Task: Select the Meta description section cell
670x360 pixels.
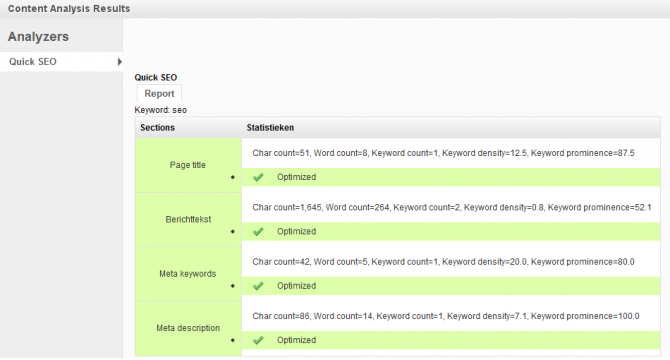Action: point(188,328)
